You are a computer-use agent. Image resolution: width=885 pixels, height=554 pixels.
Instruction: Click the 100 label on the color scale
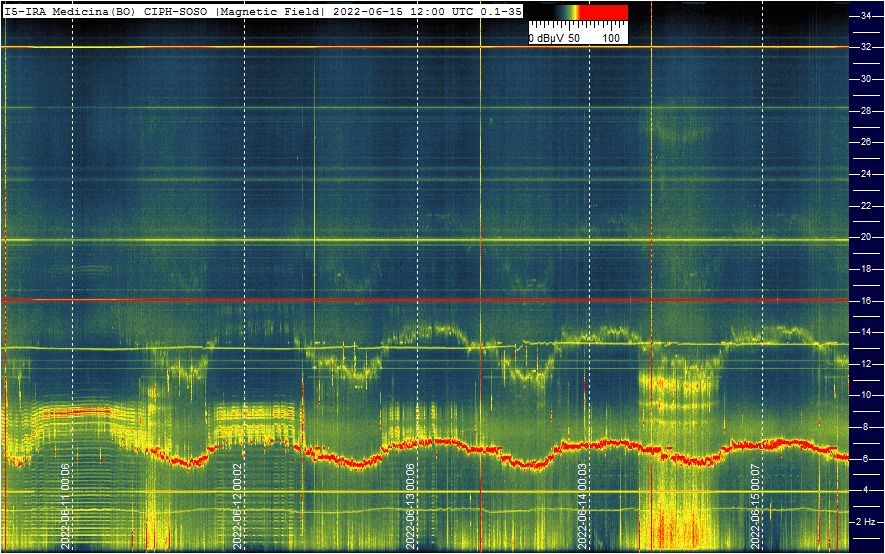point(612,38)
